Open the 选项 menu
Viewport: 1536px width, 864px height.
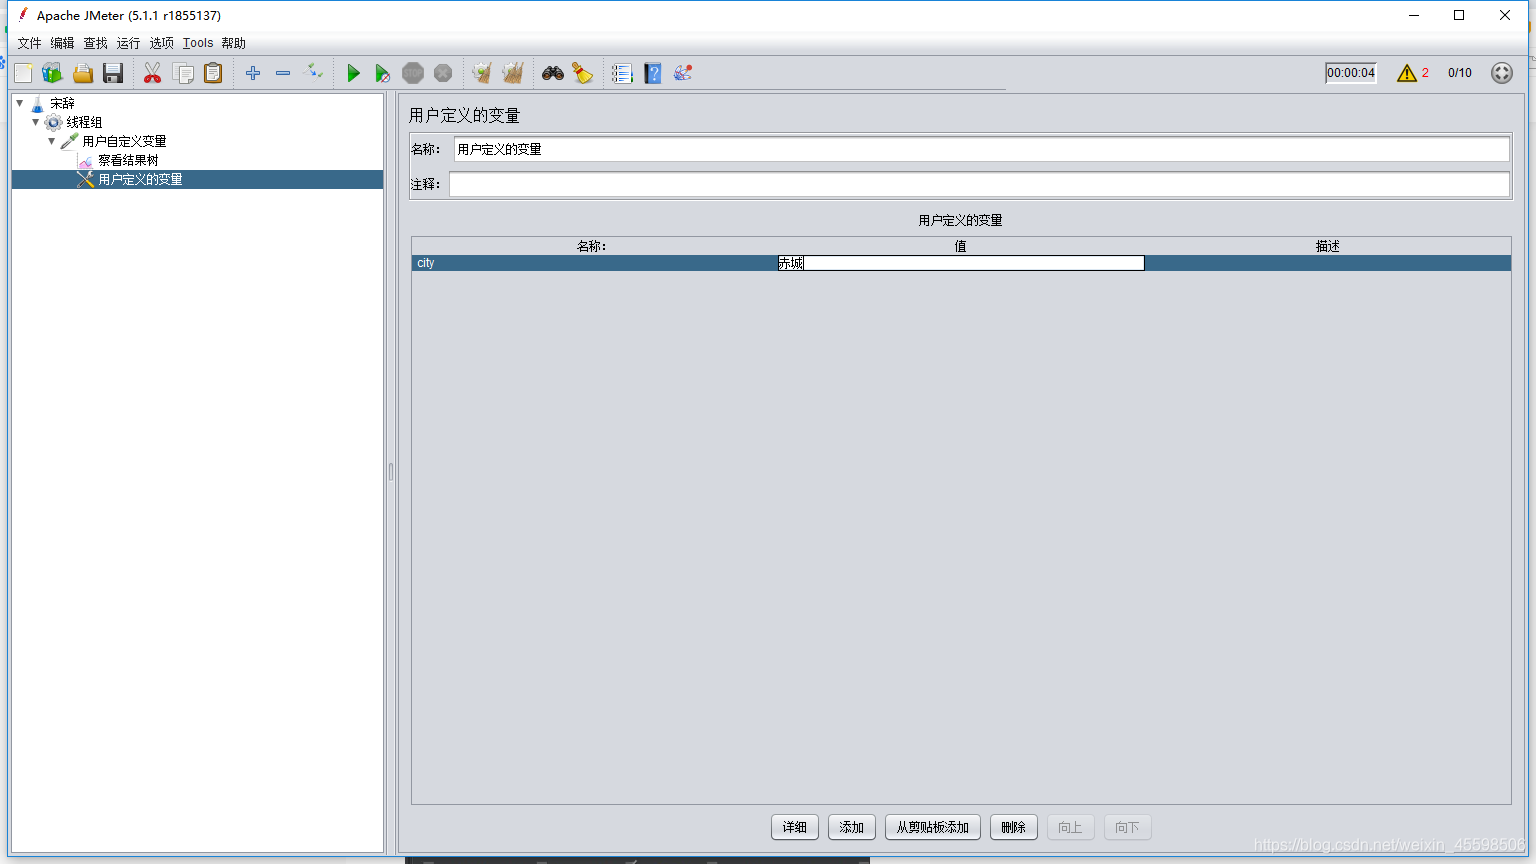click(161, 43)
